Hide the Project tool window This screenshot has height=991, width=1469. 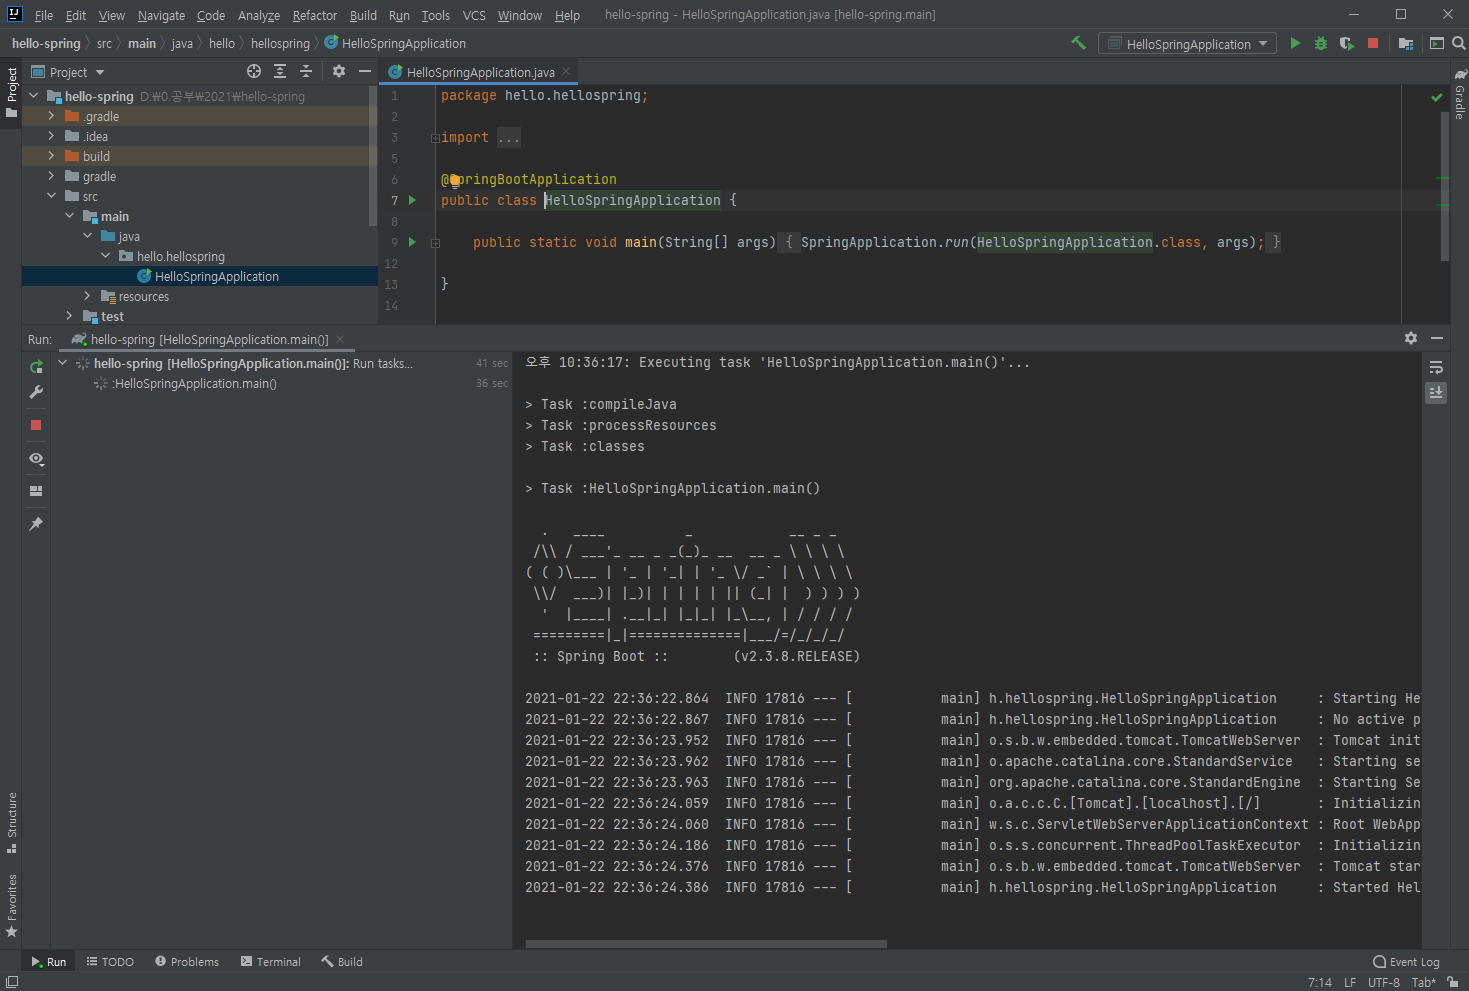point(365,71)
